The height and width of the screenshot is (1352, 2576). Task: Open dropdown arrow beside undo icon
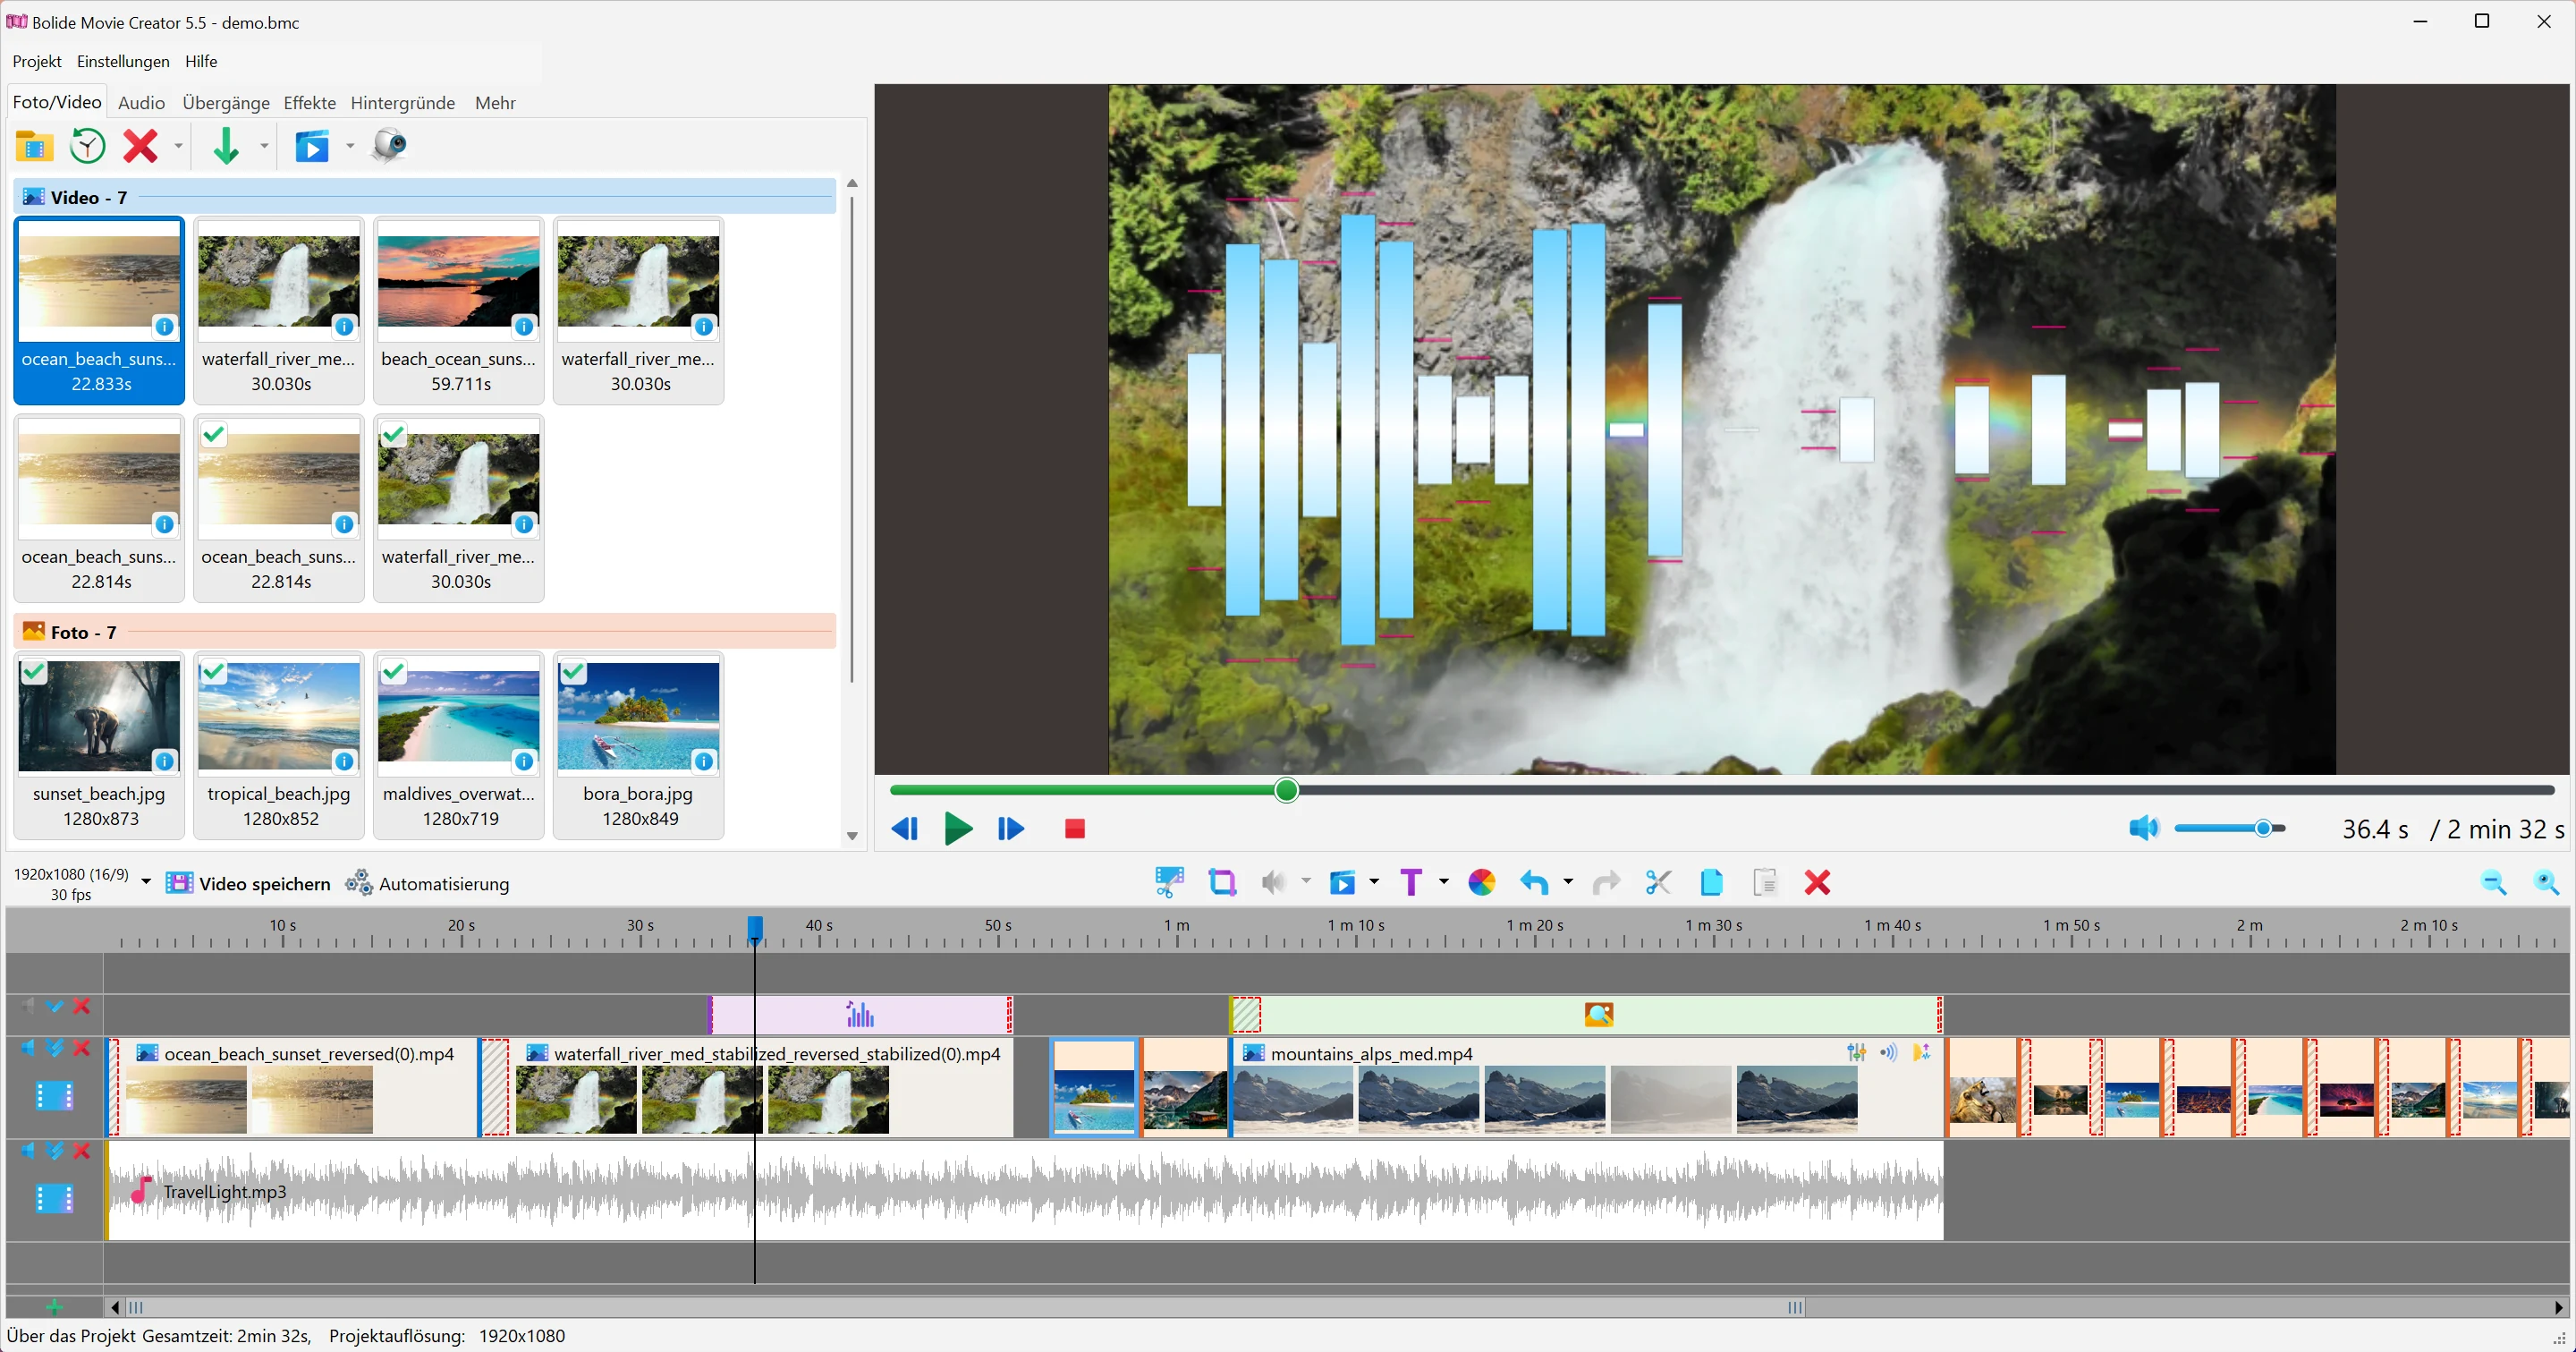1567,882
